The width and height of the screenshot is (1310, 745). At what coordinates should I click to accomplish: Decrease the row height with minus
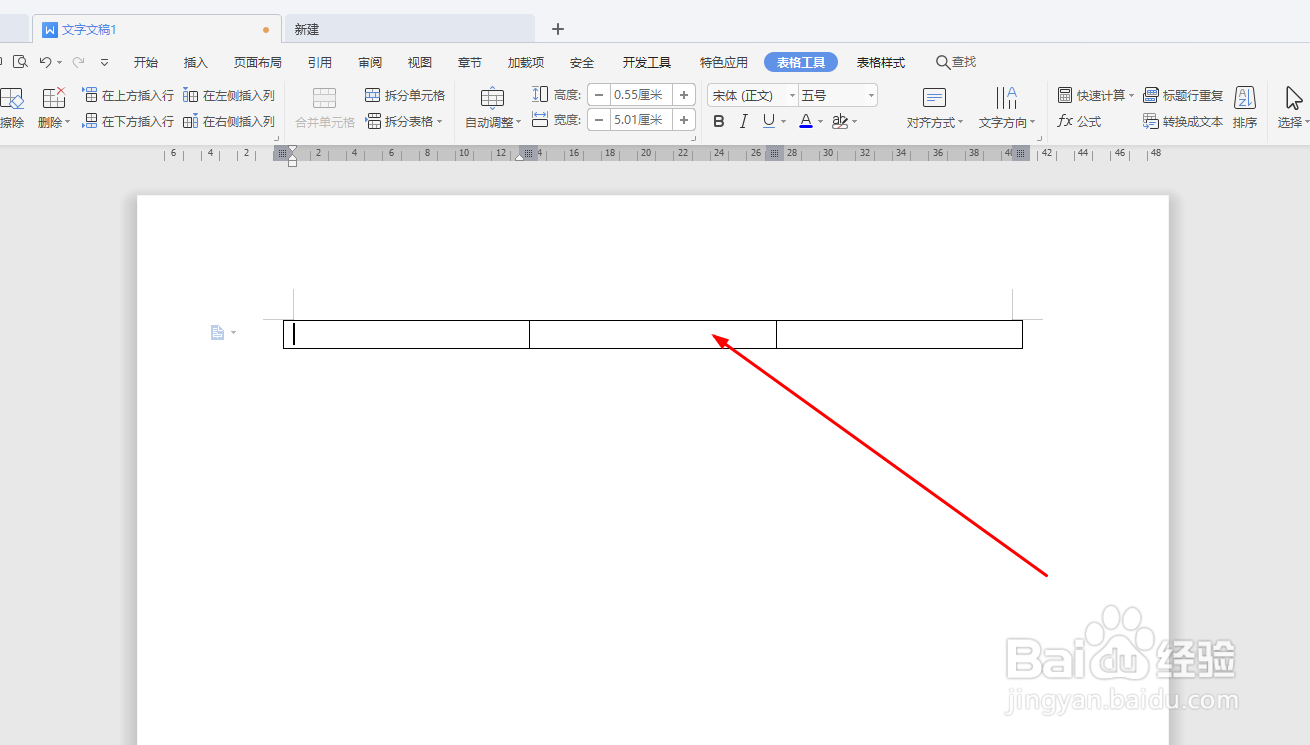[599, 95]
